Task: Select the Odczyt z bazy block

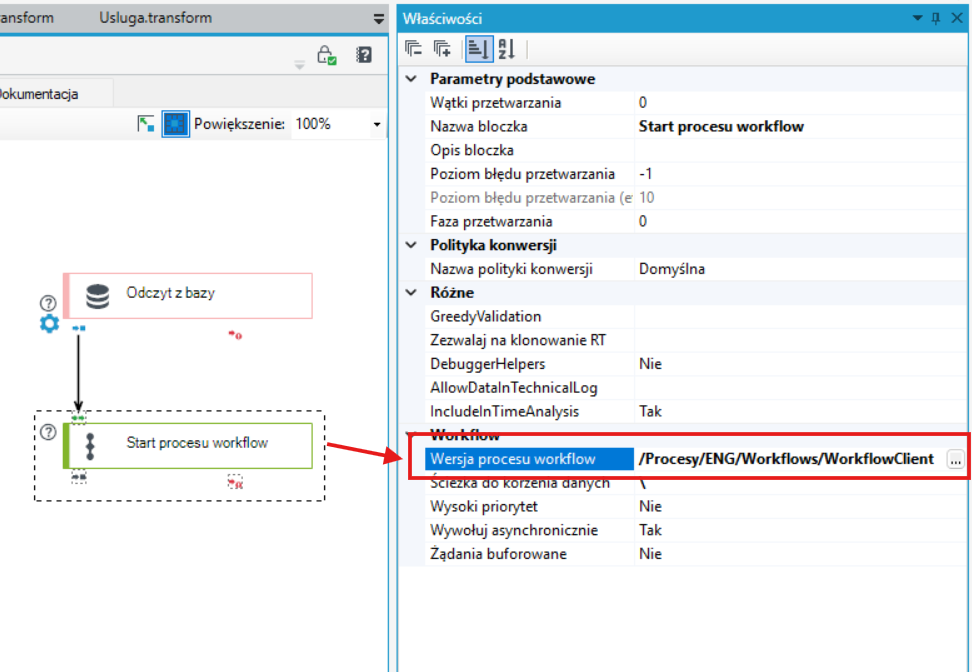Action: pos(188,296)
